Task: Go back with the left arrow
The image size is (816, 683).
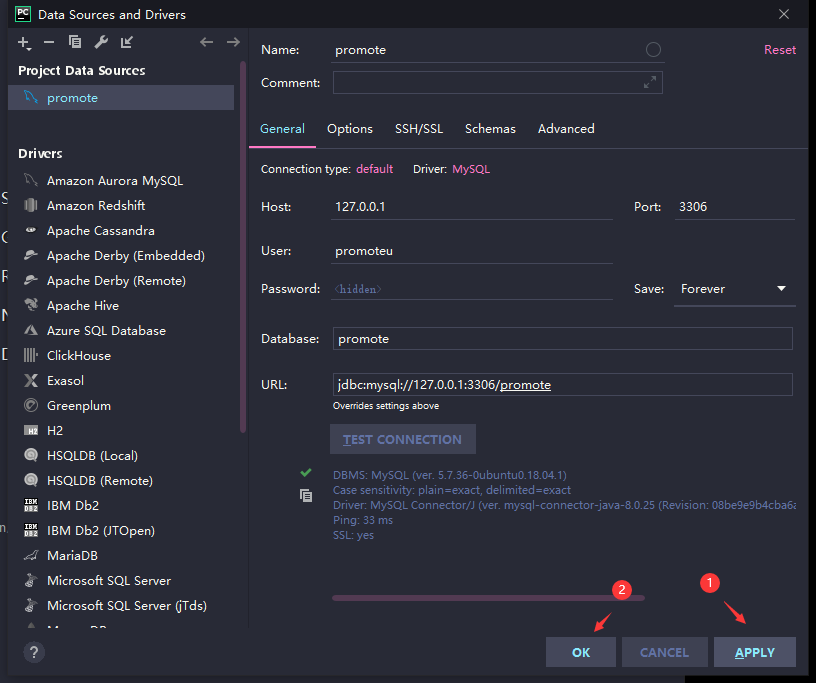Action: 207,42
